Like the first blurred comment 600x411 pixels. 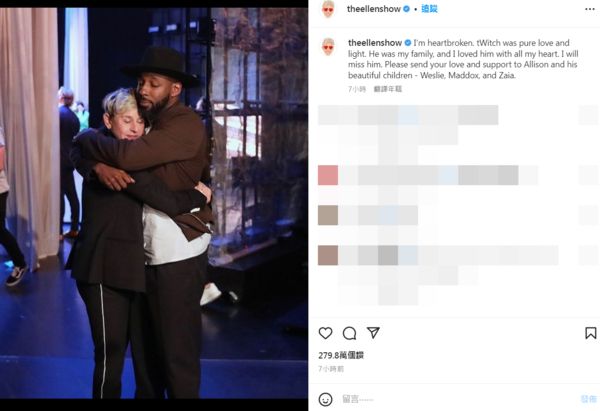click(x=589, y=115)
